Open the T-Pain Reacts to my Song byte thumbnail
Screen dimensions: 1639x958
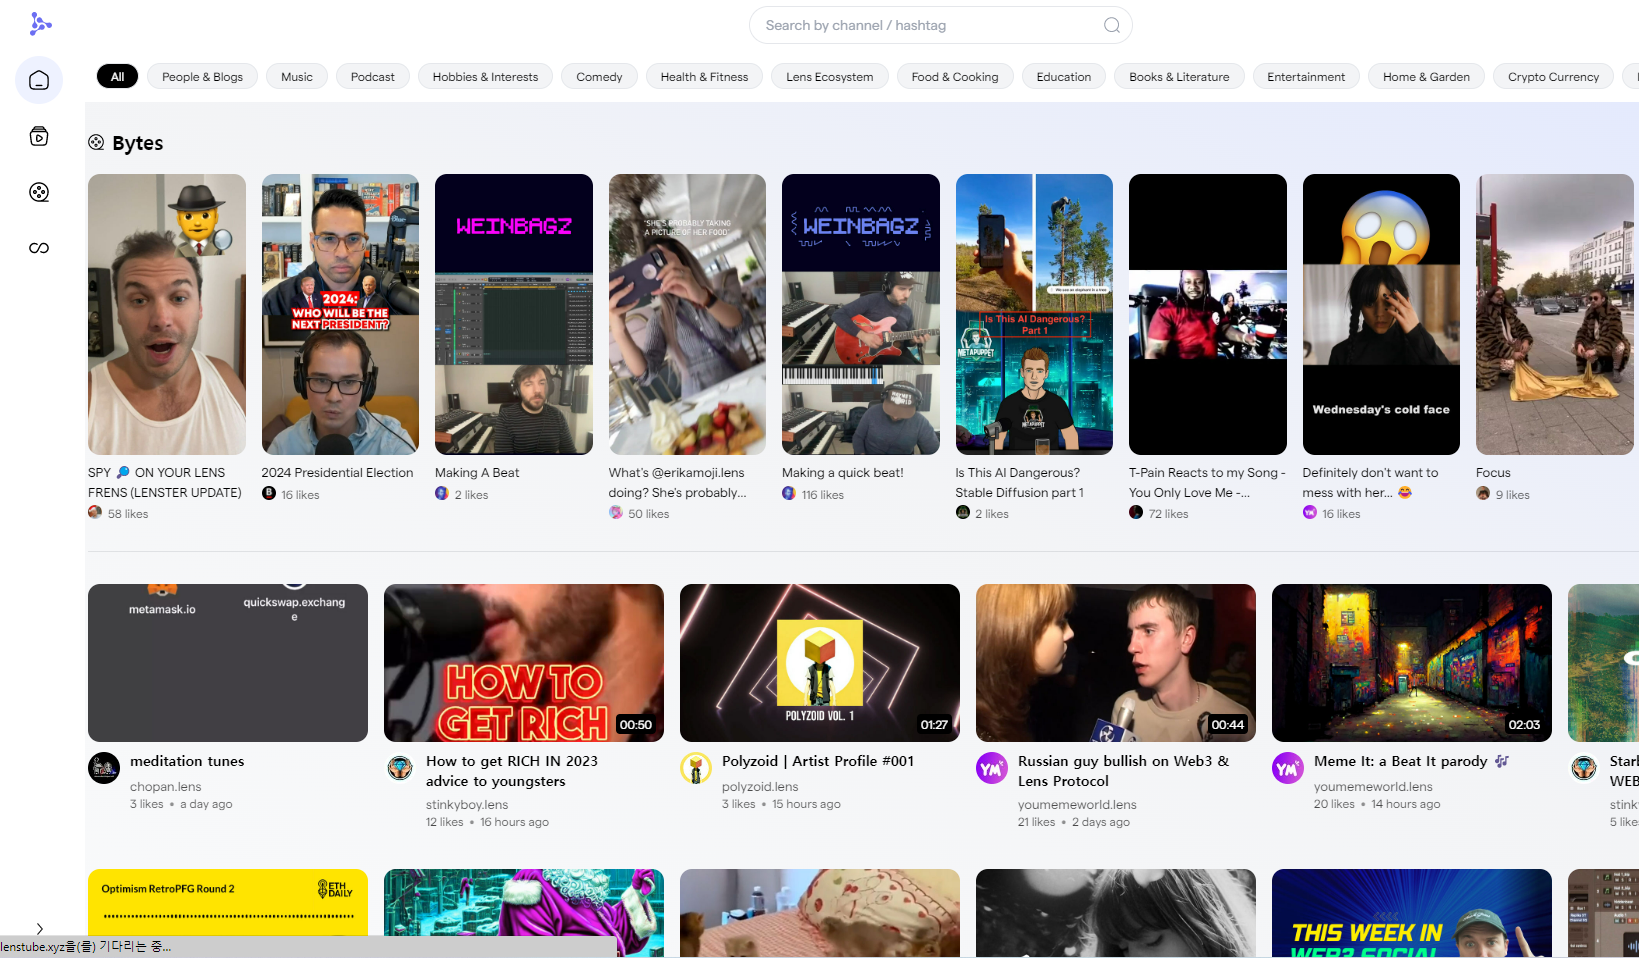[1208, 314]
